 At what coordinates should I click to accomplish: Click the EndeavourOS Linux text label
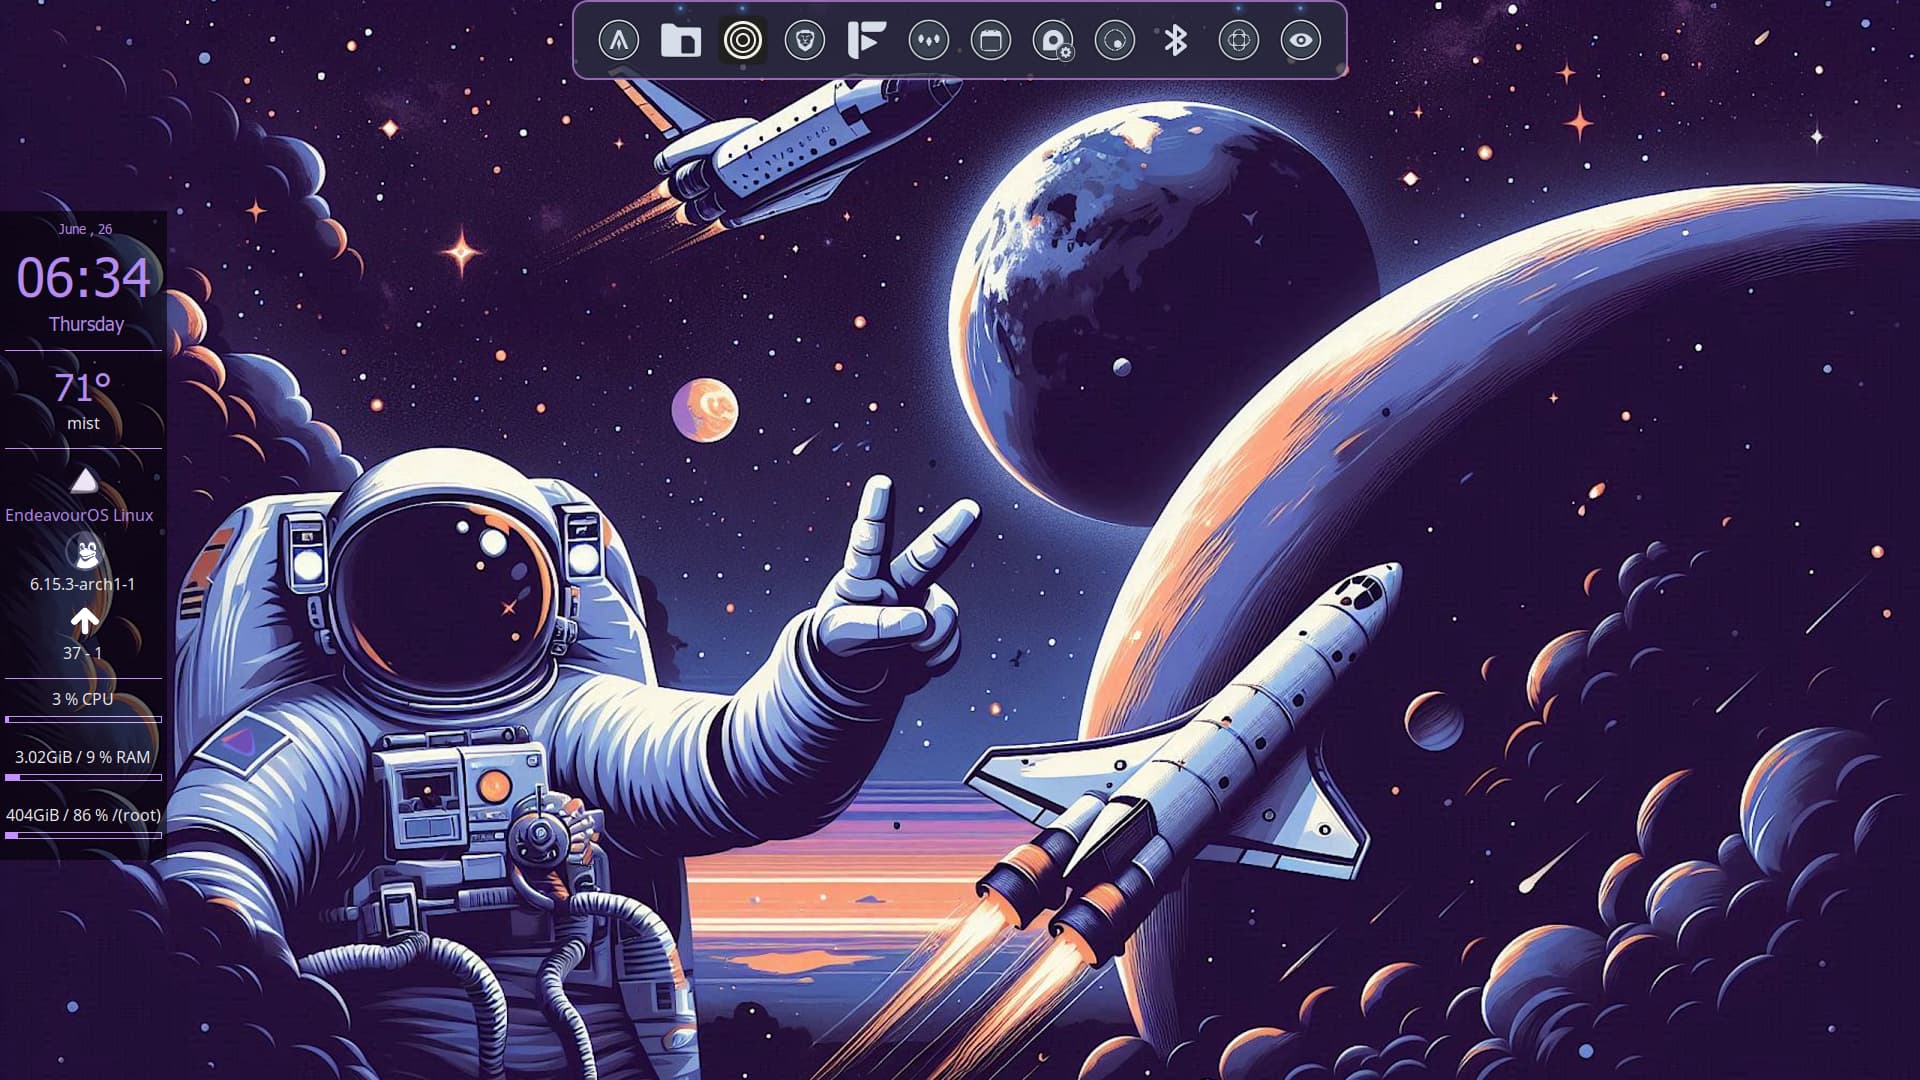pos(80,515)
